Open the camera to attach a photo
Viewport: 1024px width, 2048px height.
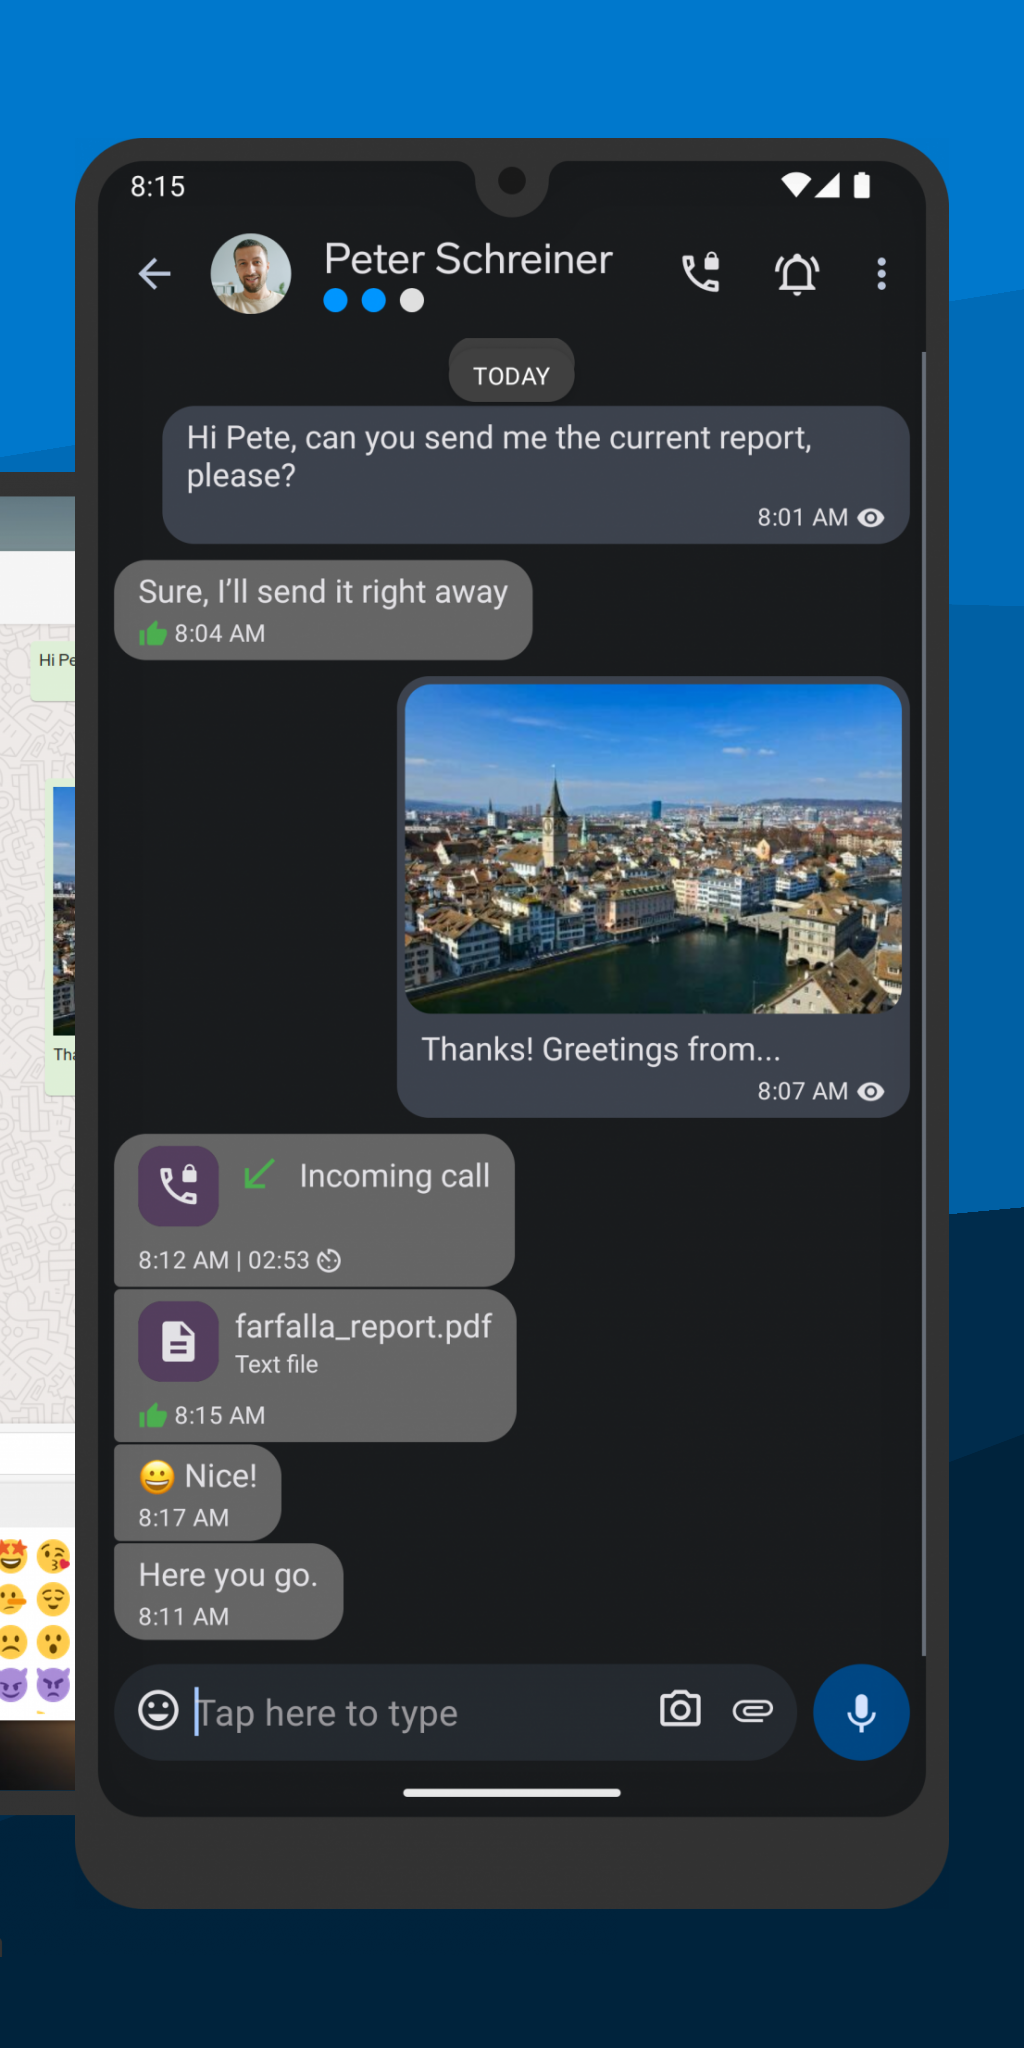click(x=680, y=1709)
